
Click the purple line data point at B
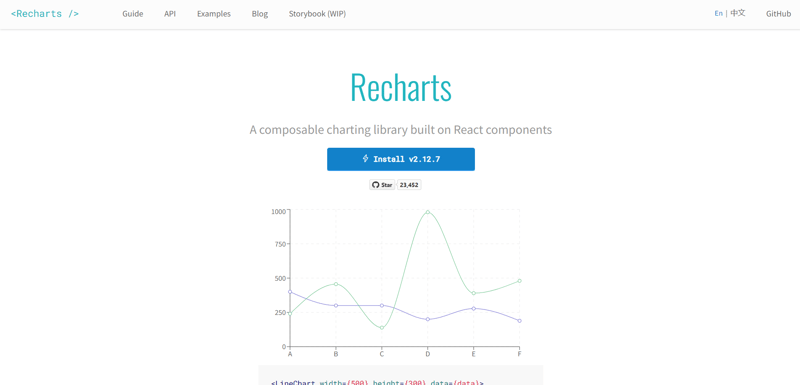click(x=336, y=305)
